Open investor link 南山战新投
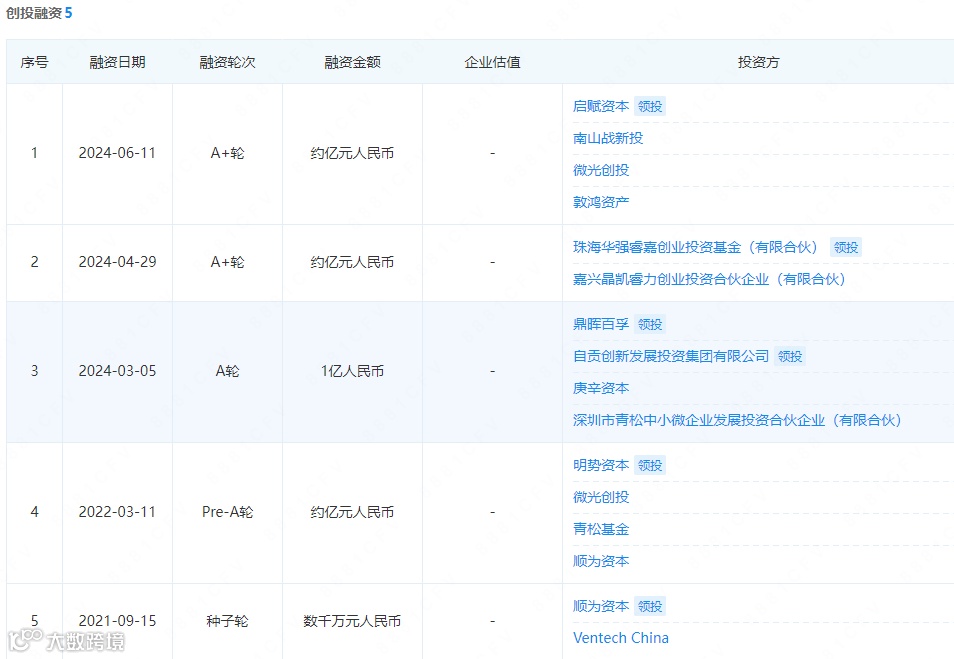This screenshot has width=954, height=659. tap(608, 138)
